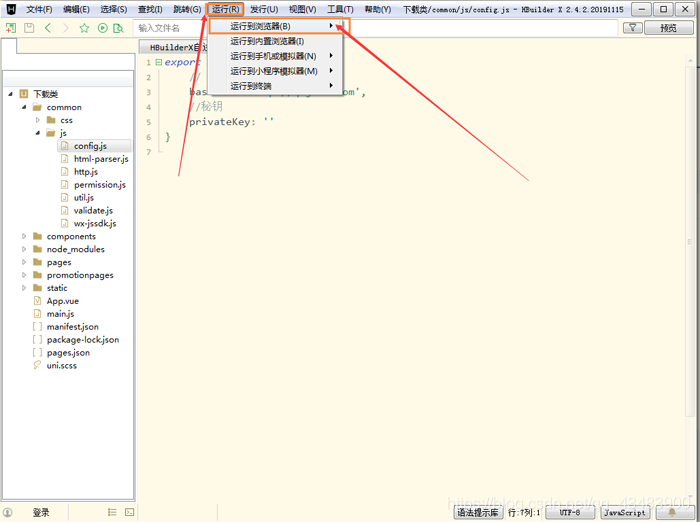Click the save file toolbar icon
700x522 pixels.
[29, 28]
